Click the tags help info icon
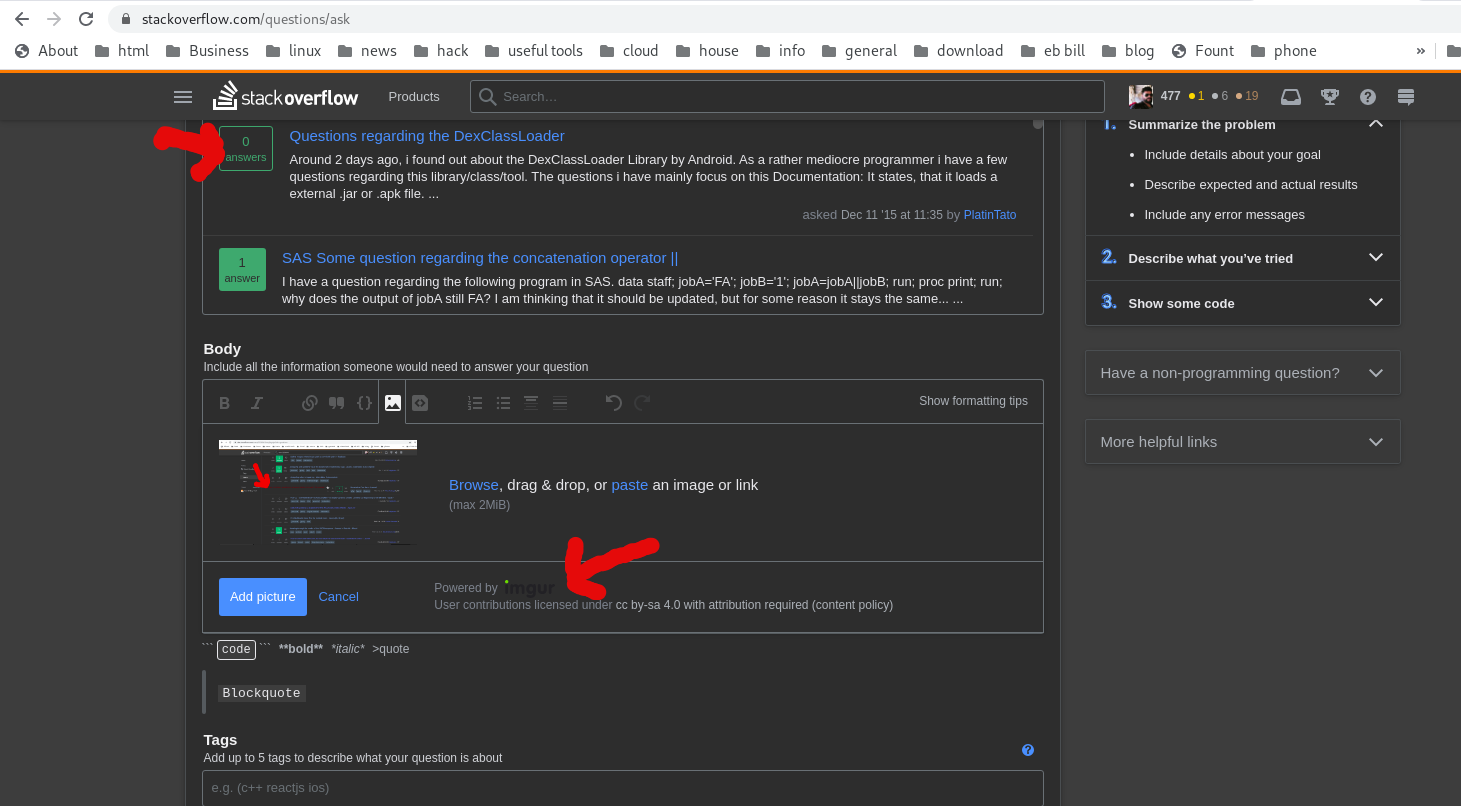The image size is (1461, 806). tap(1028, 750)
